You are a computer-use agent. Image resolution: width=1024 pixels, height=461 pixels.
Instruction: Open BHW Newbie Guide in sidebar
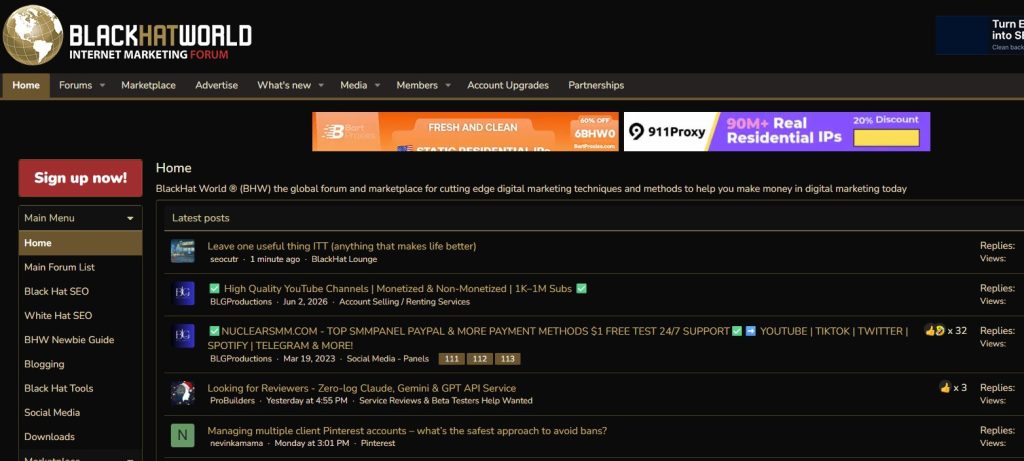point(80,340)
